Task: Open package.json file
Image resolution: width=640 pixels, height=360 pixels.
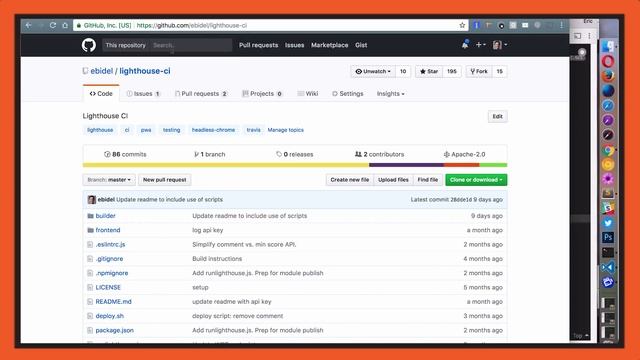Action: (x=115, y=330)
